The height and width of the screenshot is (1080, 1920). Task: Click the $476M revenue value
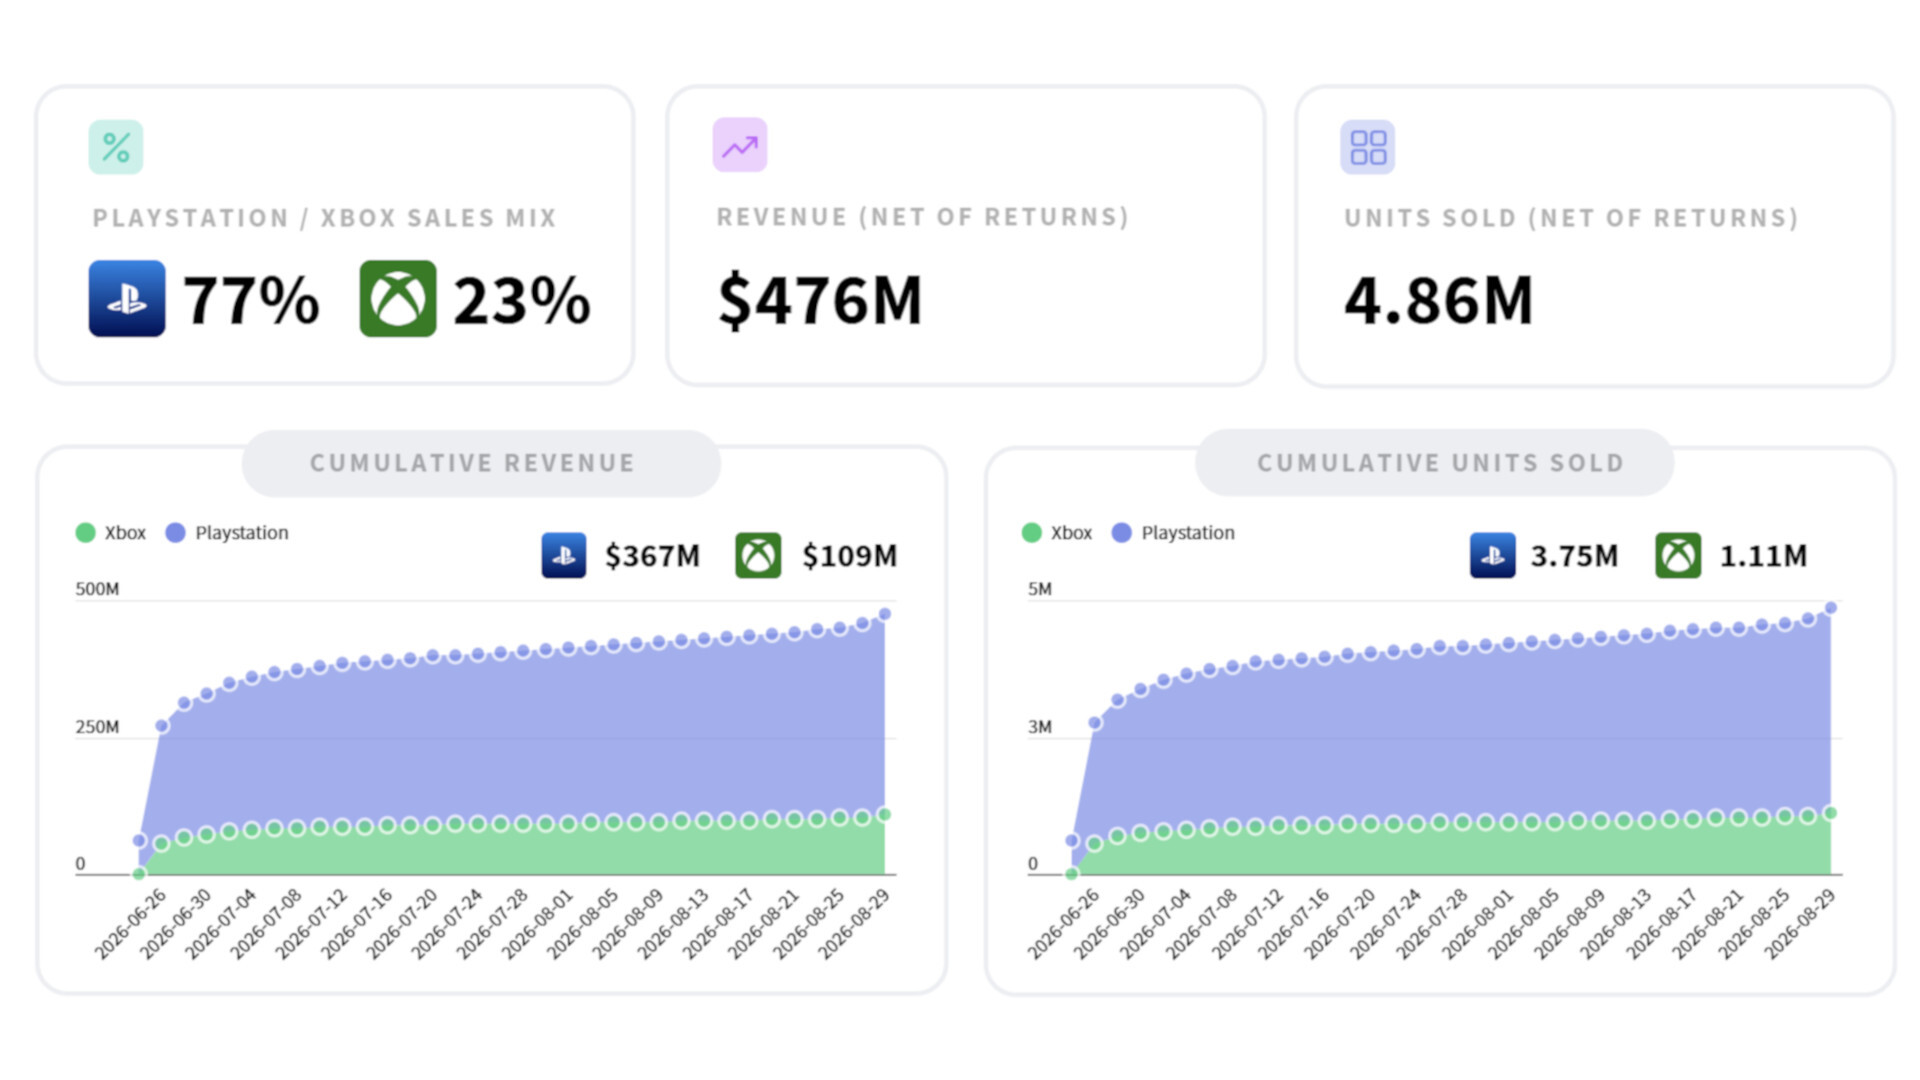tap(820, 300)
